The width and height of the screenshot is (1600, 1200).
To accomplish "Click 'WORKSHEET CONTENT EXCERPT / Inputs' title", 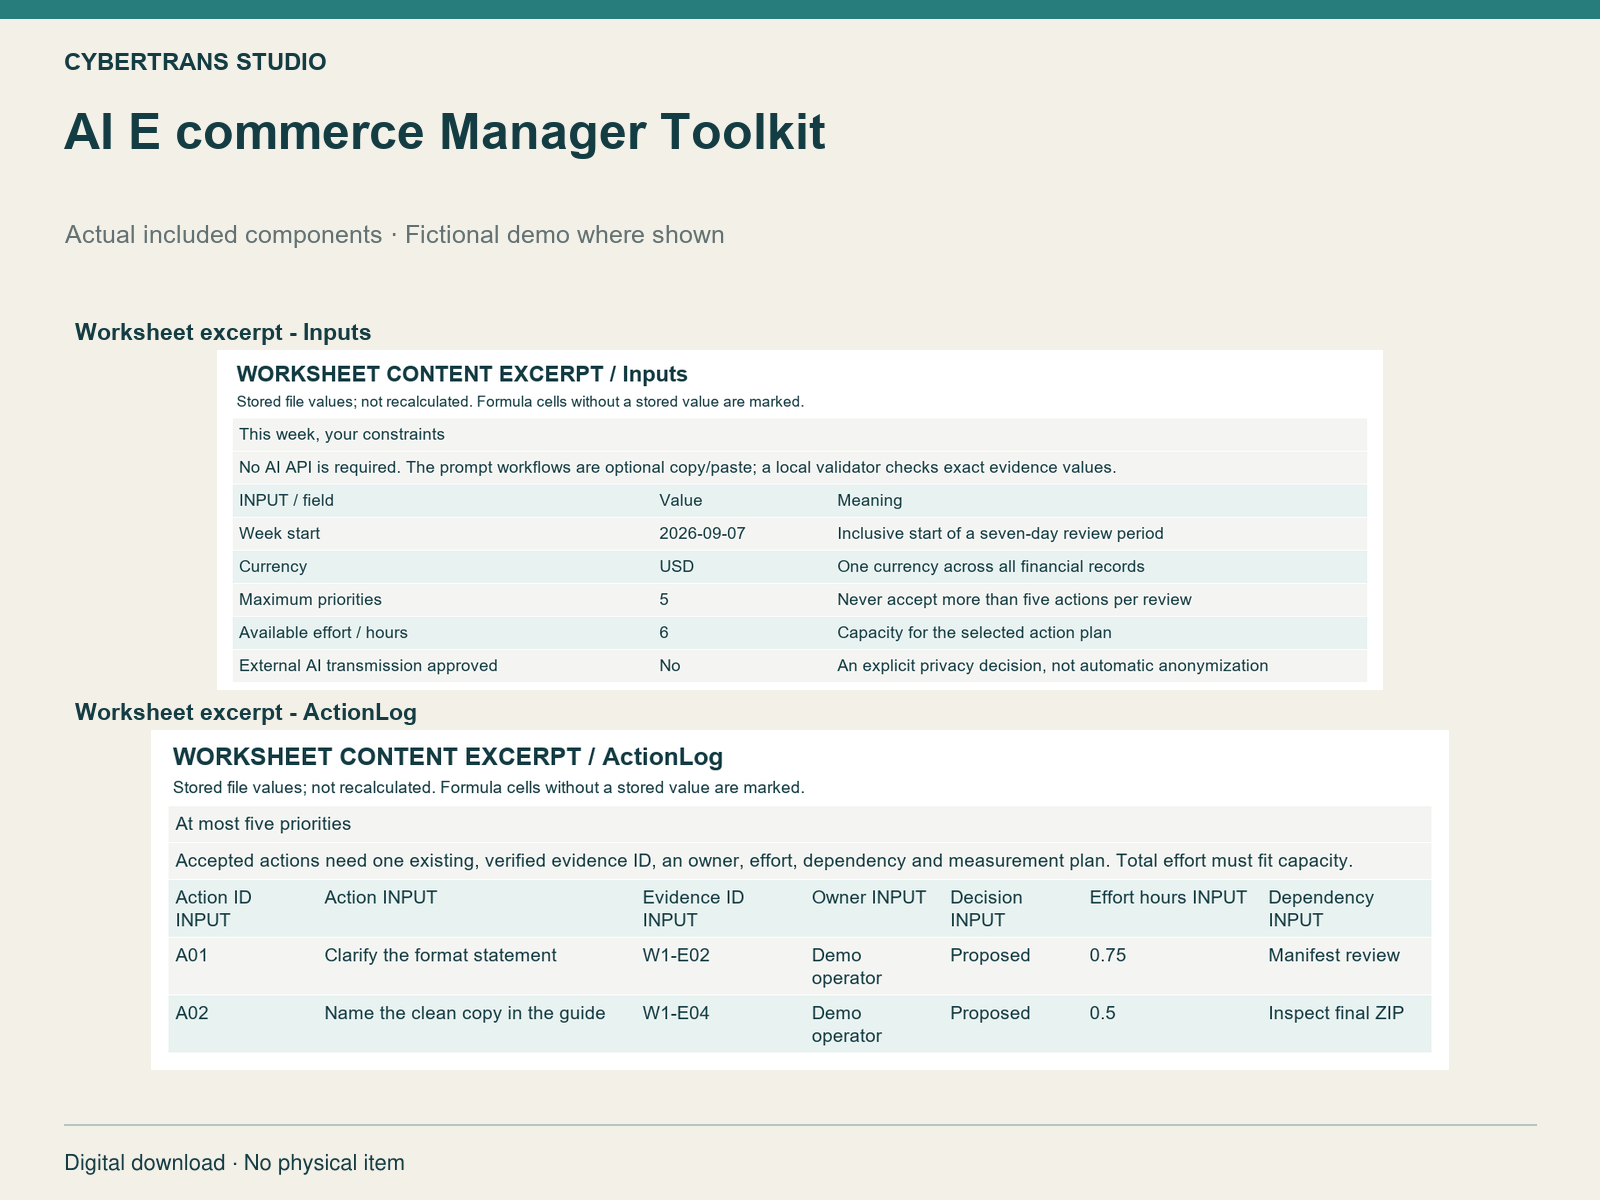I will (462, 374).
